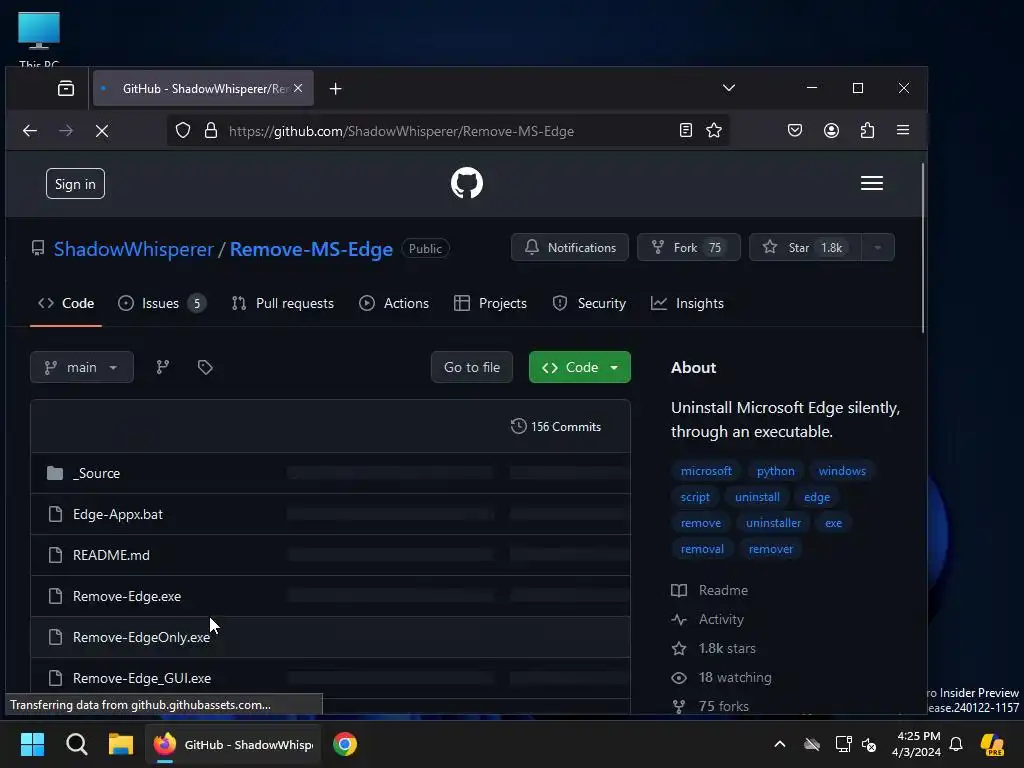Close the GitHub ShadowWhisperer tab
This screenshot has height=768, width=1024.
(x=298, y=88)
